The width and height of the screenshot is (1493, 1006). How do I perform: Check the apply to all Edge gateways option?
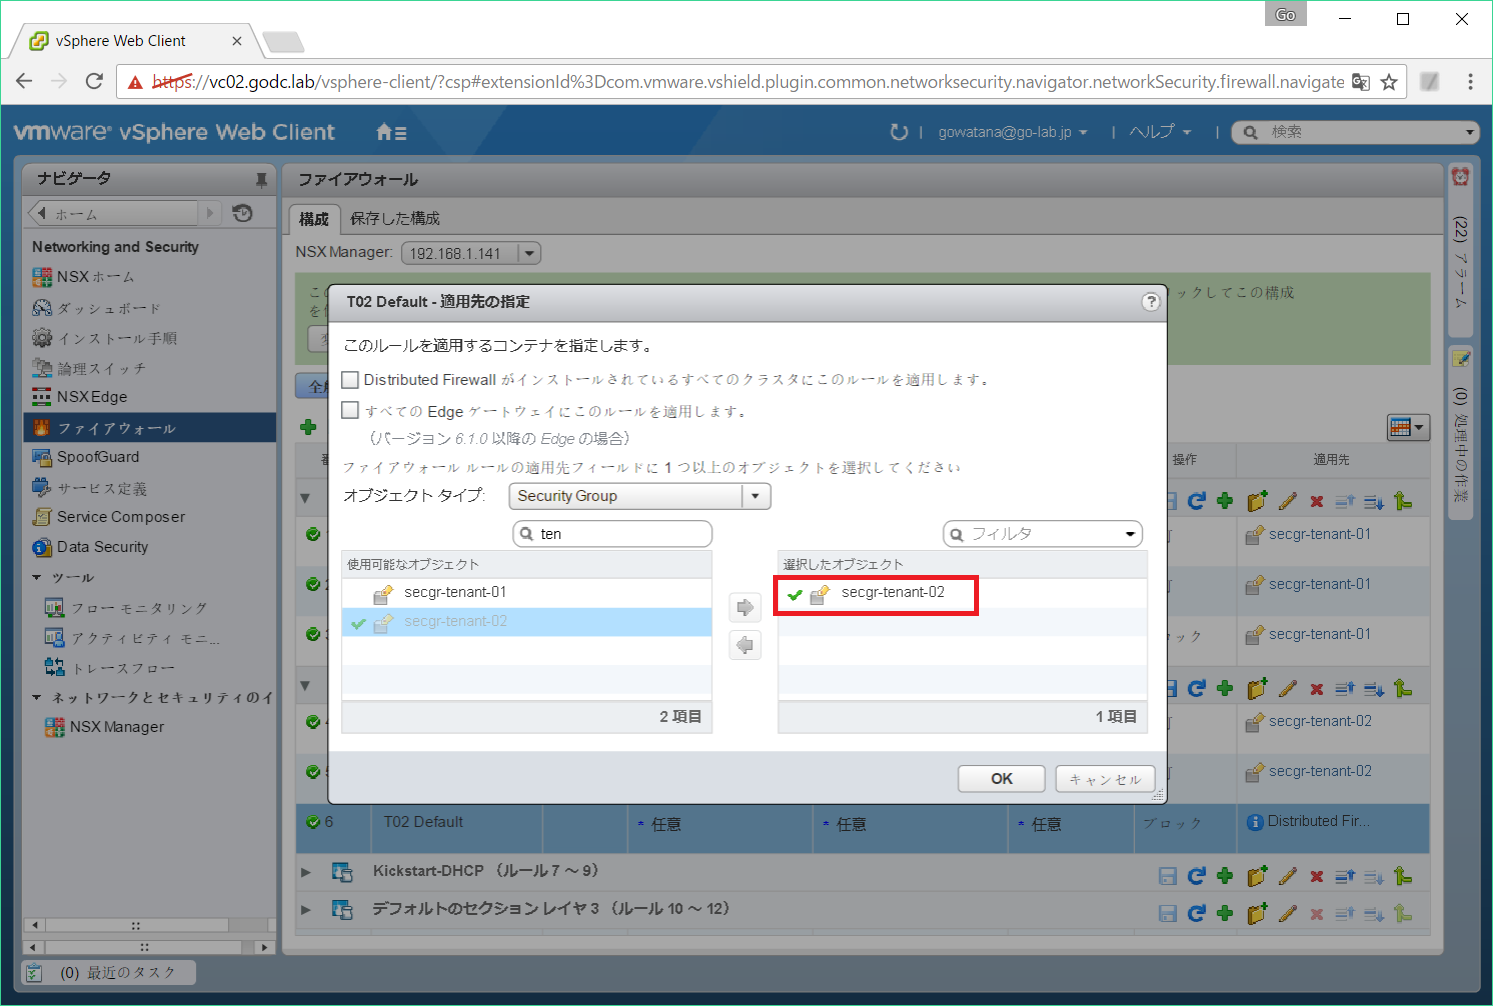pos(350,410)
